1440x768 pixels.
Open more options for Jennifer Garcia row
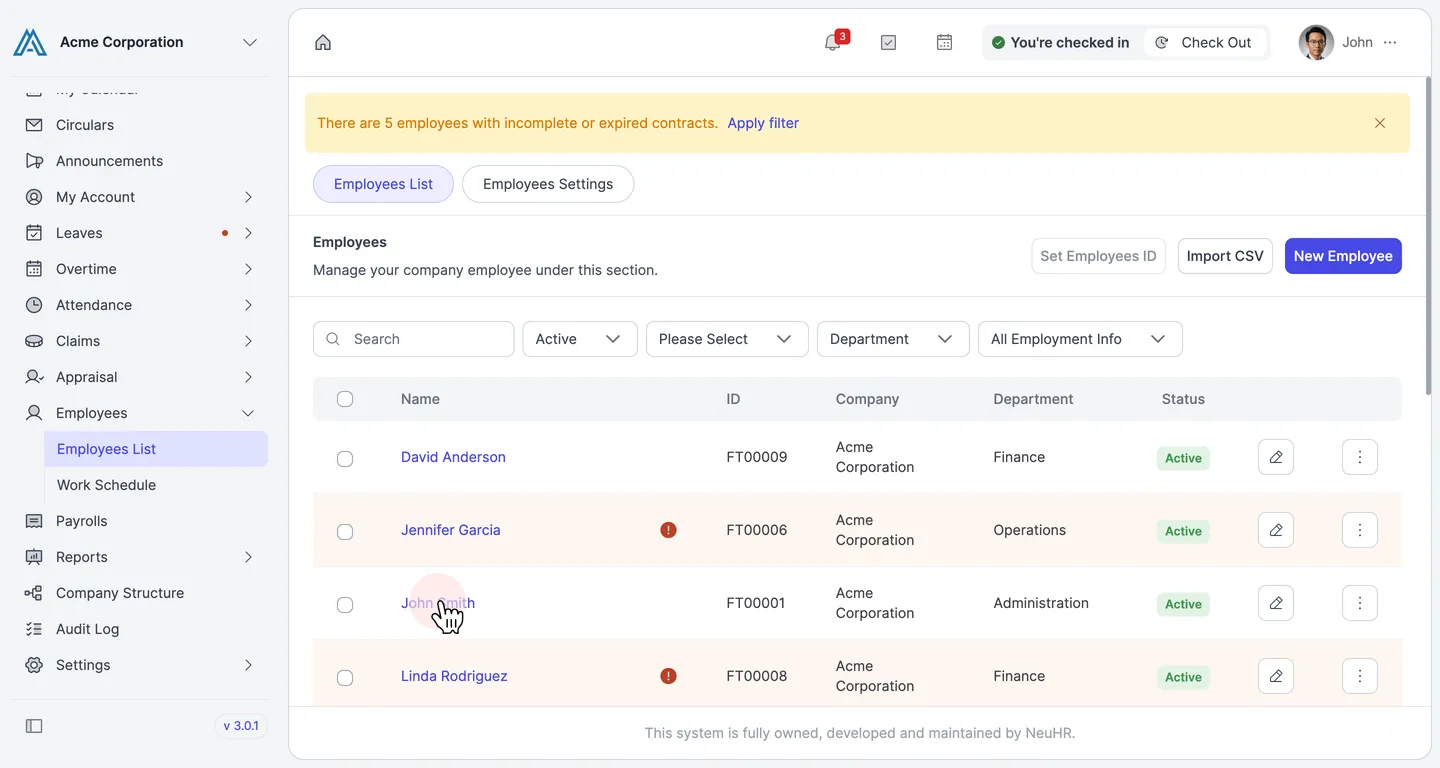click(1360, 530)
